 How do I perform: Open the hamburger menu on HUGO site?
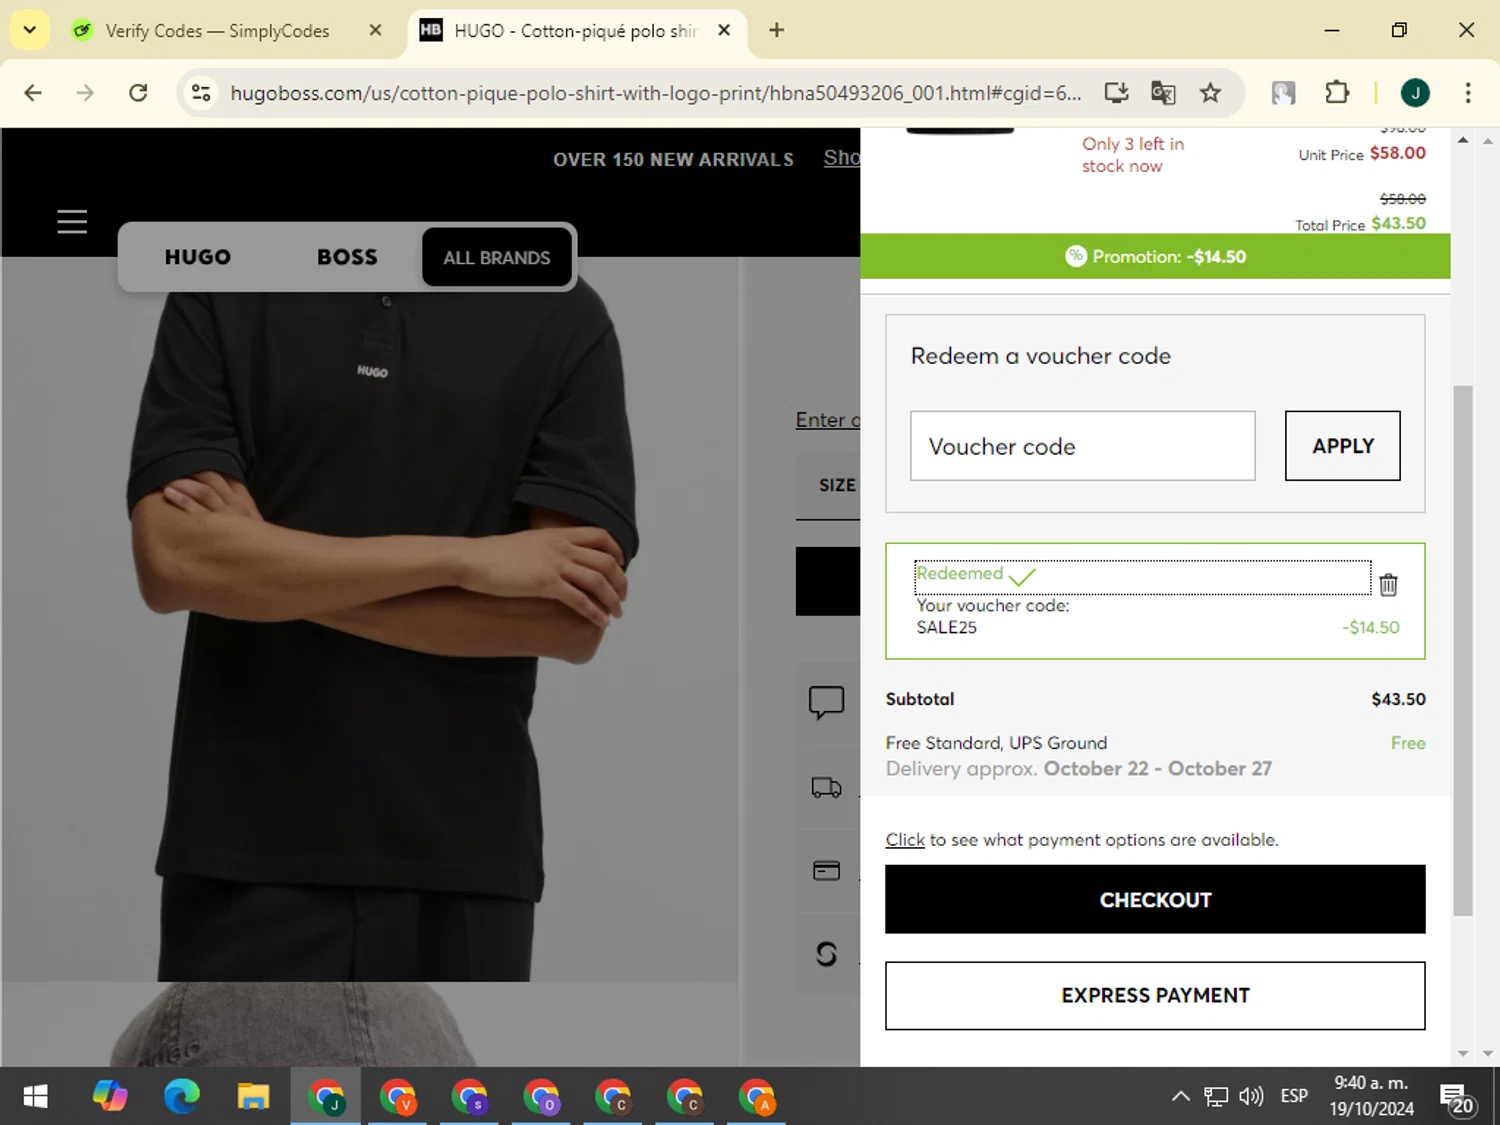[x=72, y=221]
